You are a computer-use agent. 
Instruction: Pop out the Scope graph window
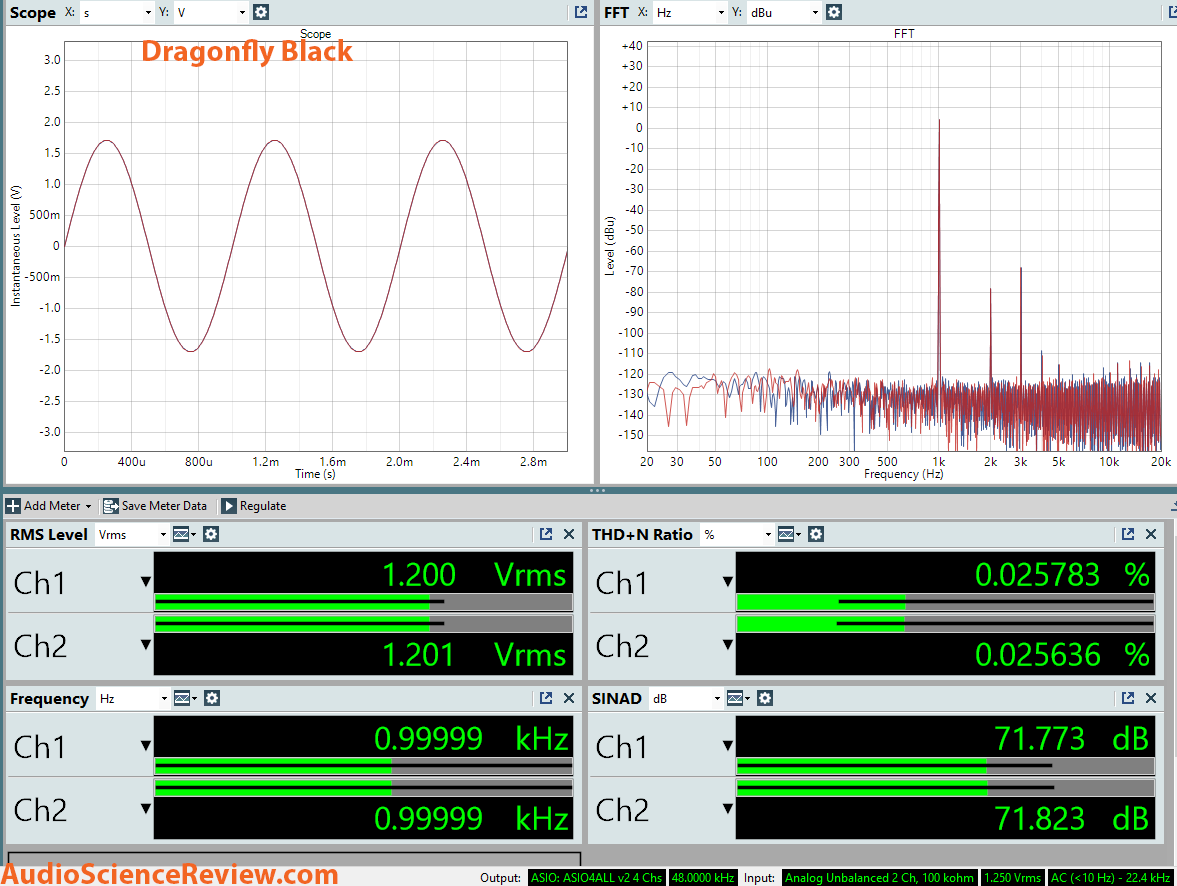581,12
